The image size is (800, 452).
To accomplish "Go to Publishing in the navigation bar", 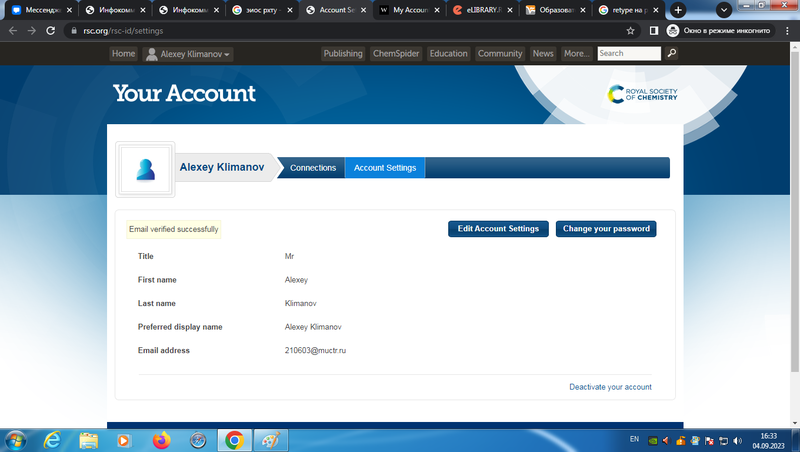I will click(343, 54).
